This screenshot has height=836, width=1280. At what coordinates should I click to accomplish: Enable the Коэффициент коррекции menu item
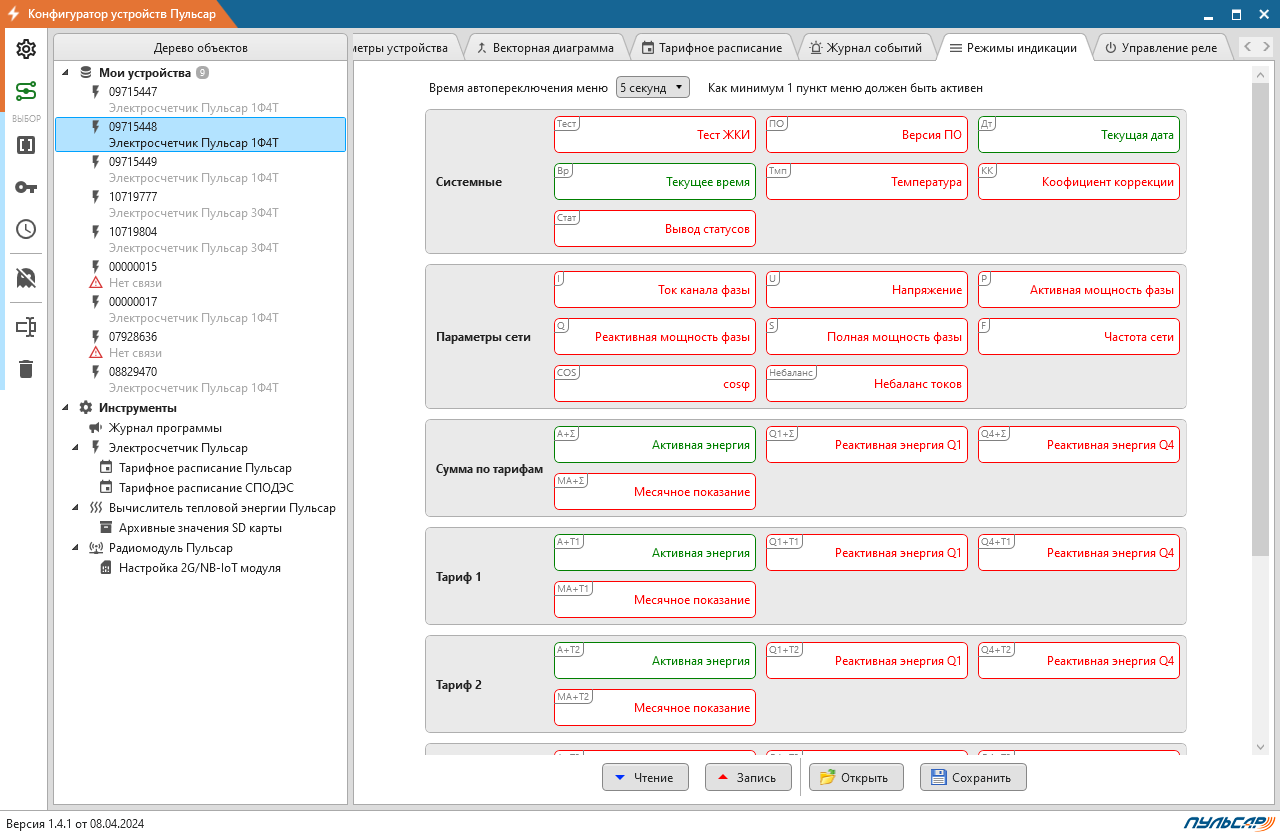1079,182
